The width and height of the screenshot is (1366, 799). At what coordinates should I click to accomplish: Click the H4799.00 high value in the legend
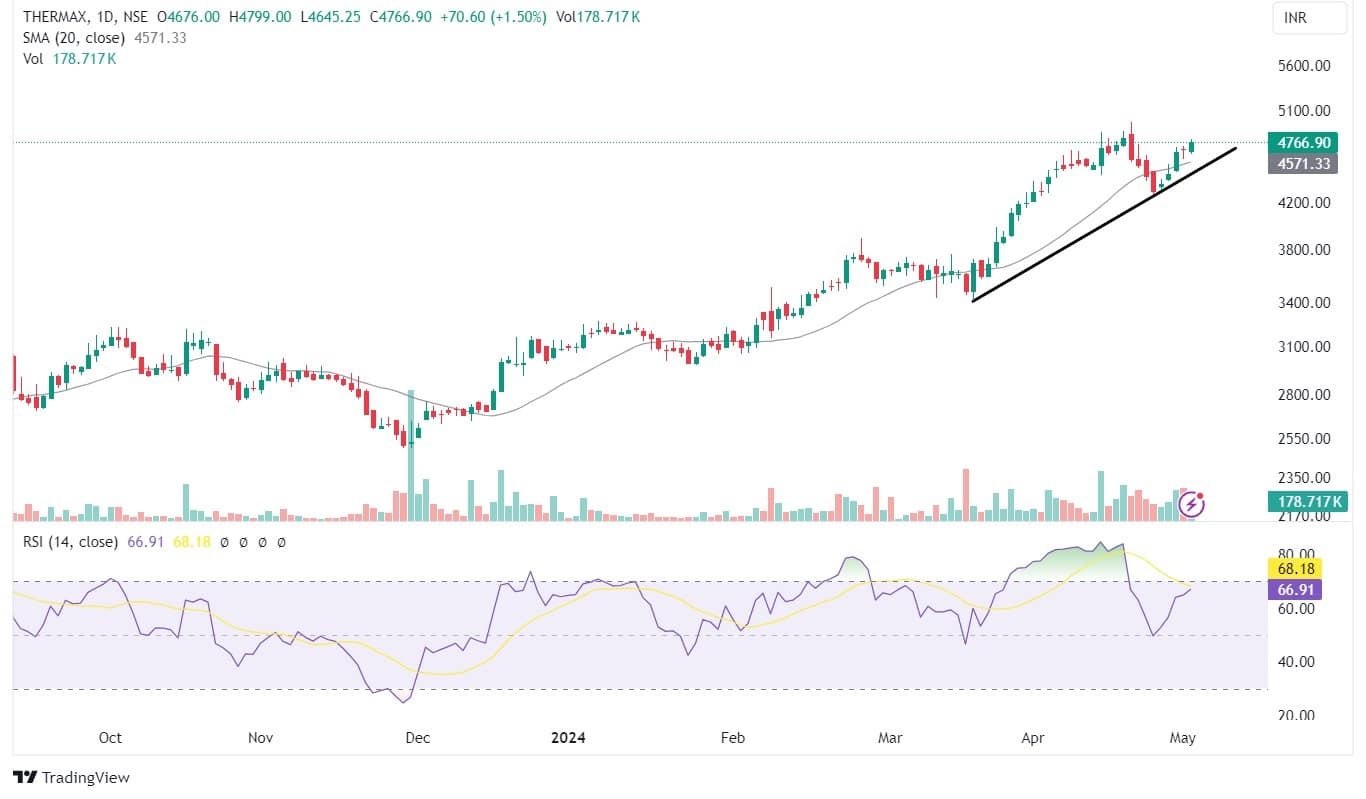coord(260,17)
